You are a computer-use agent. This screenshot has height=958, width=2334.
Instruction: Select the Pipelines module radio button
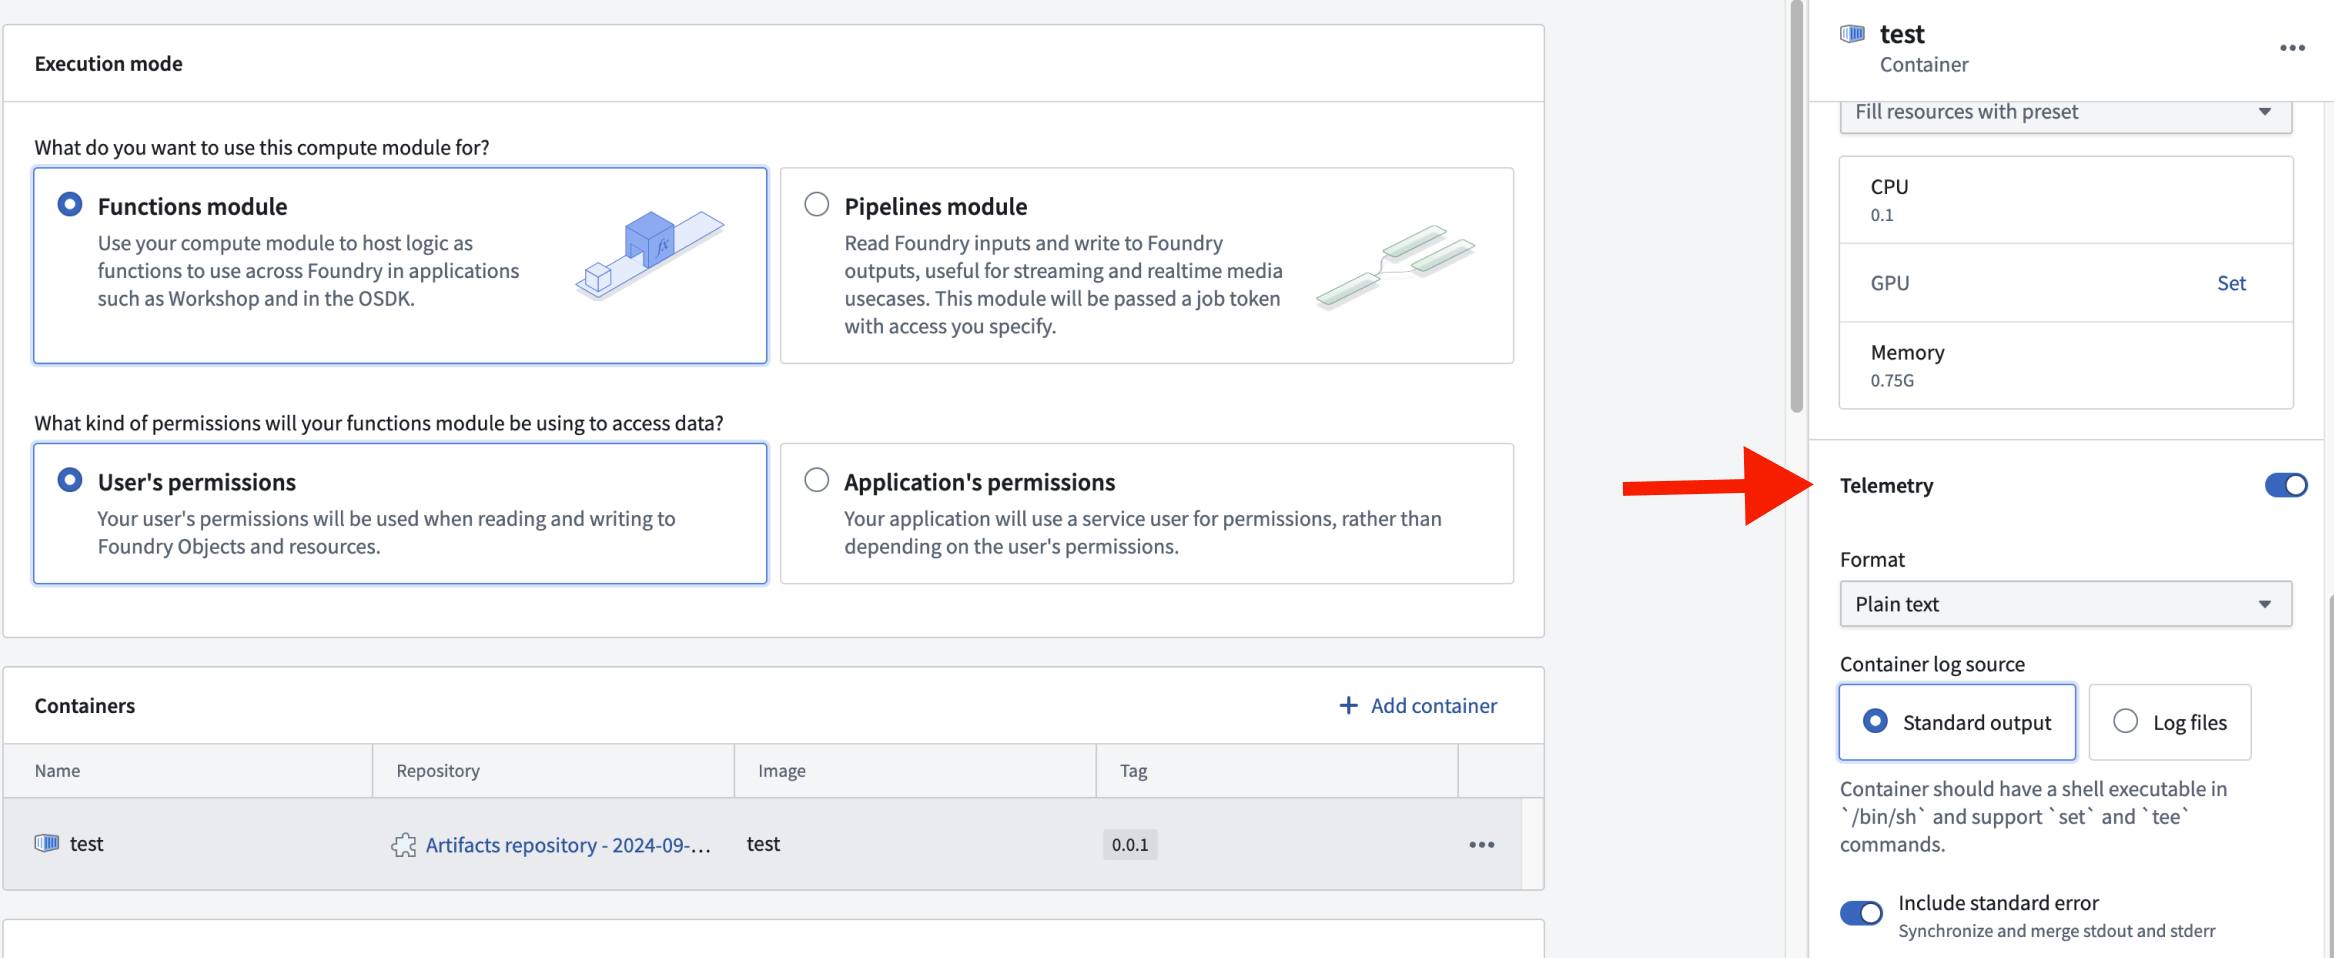(x=817, y=205)
